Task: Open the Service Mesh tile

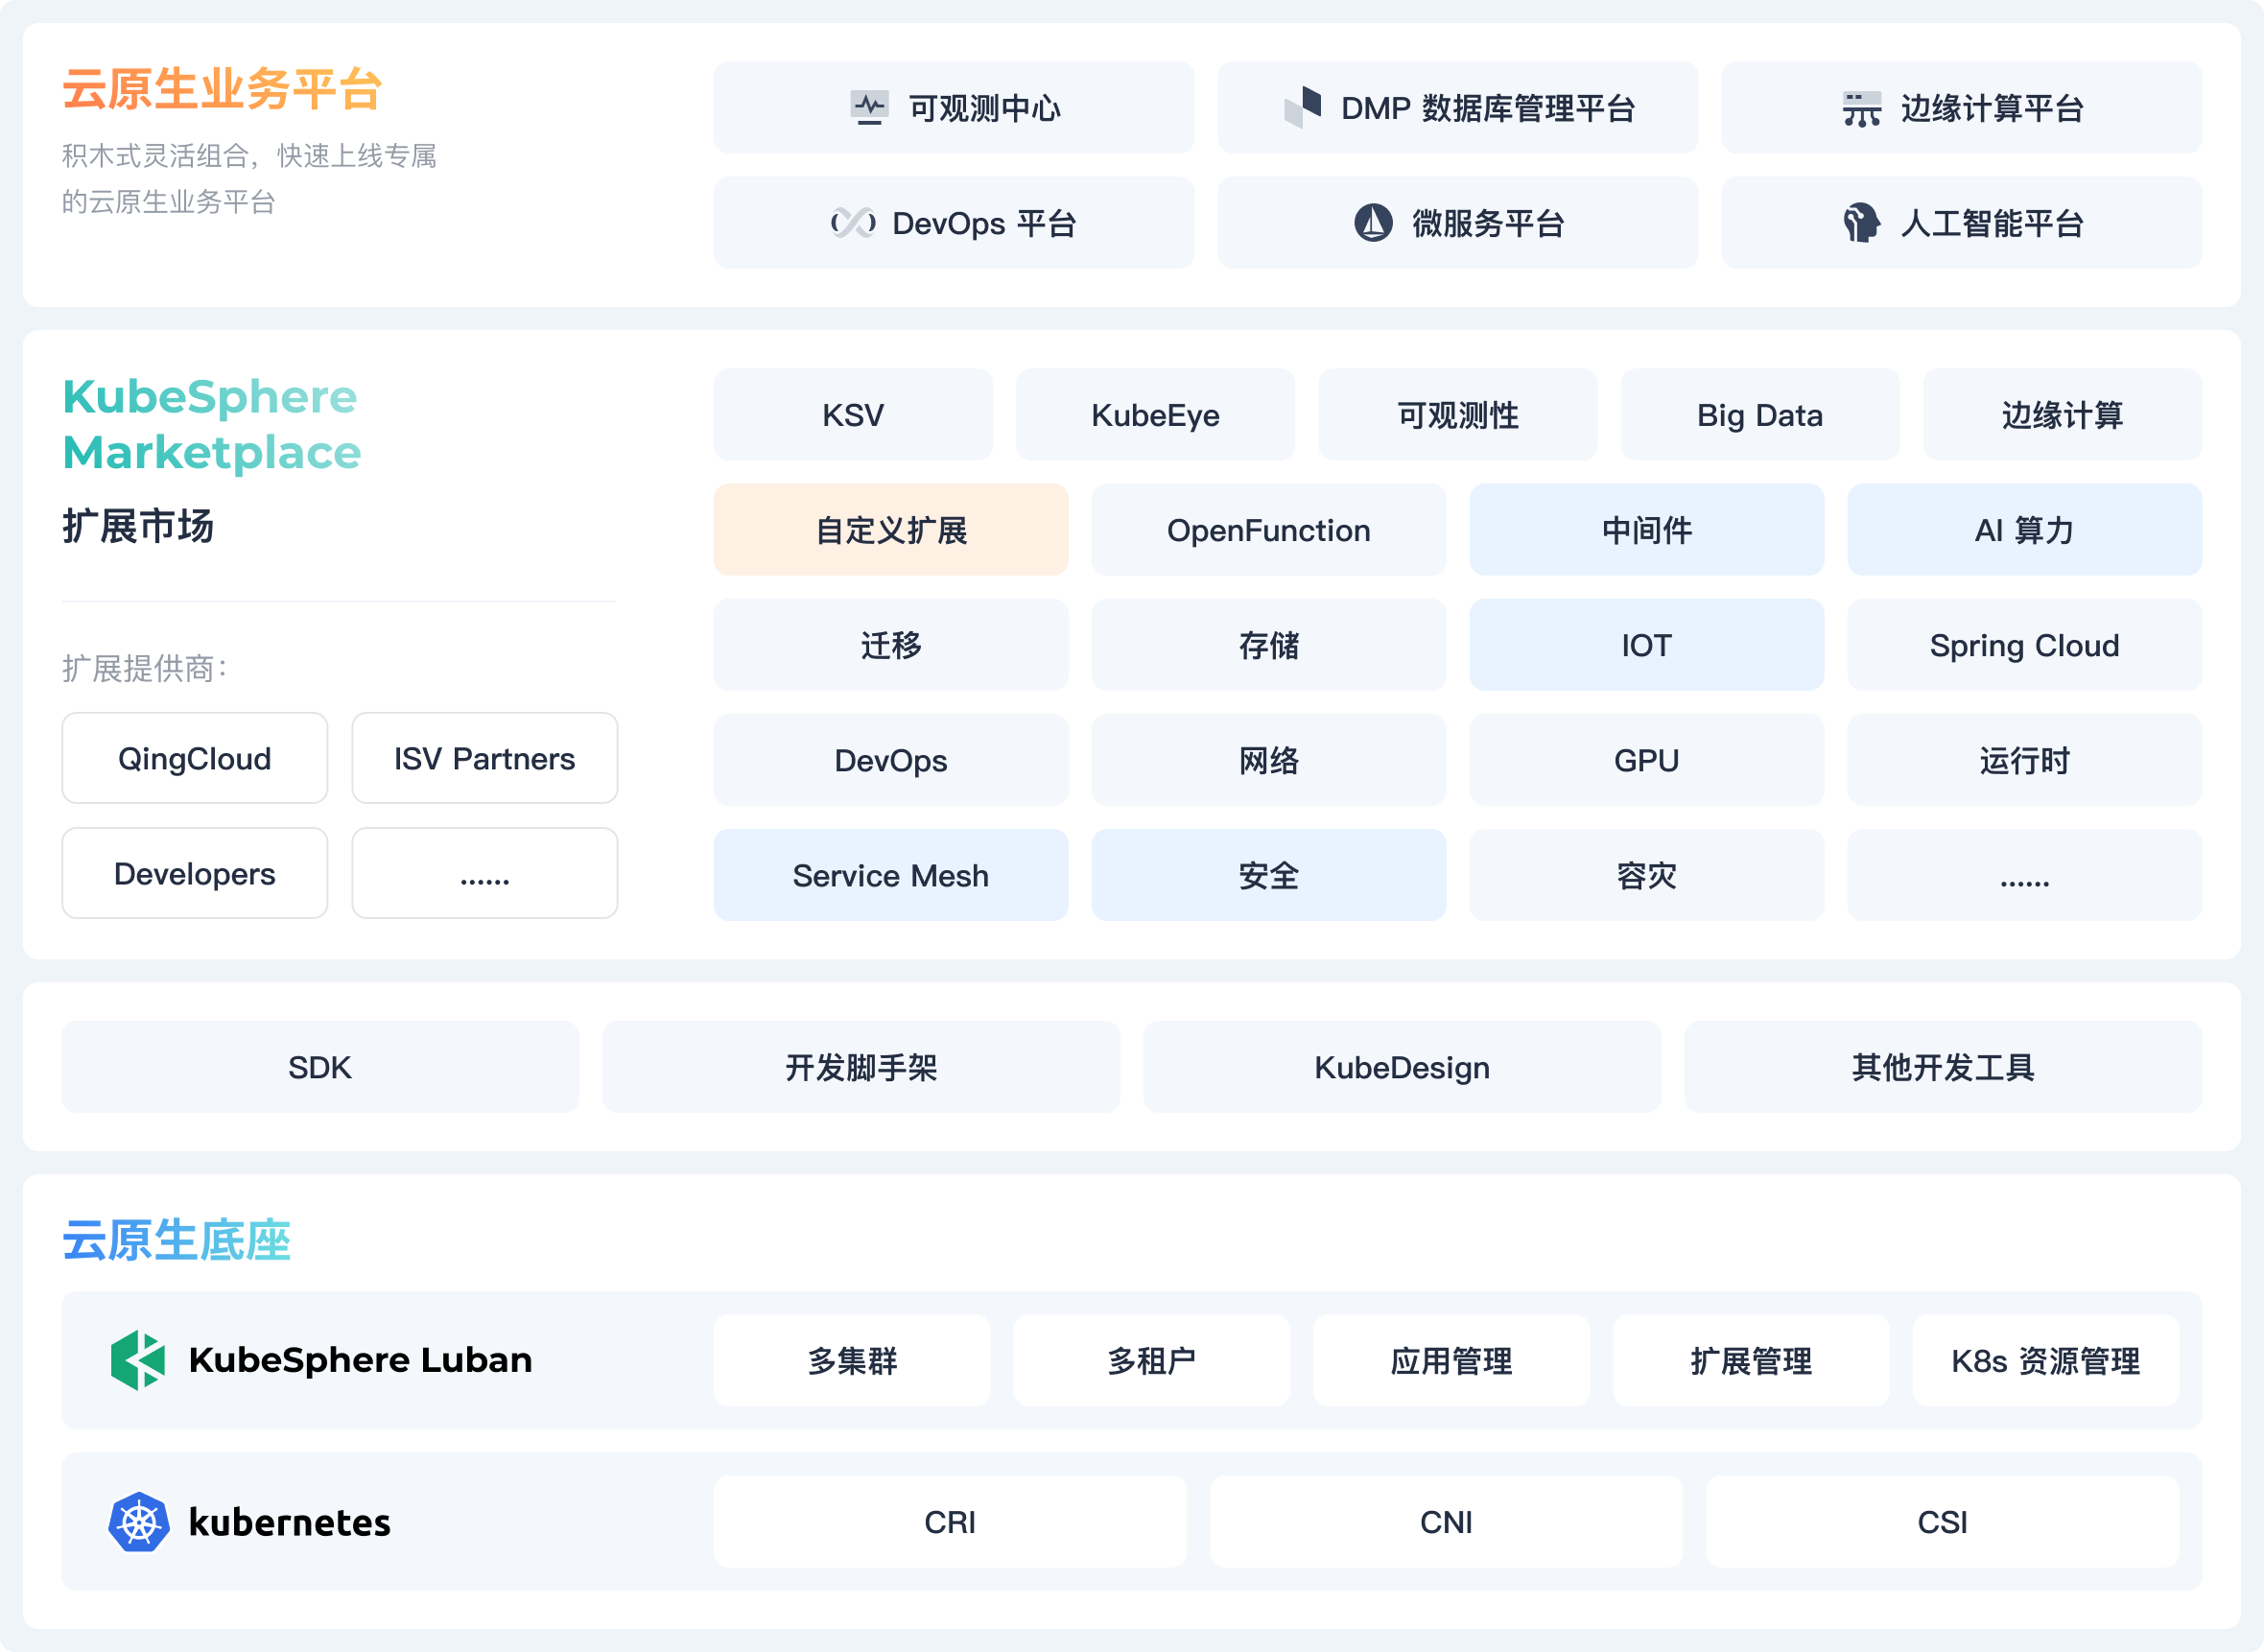Action: [x=890, y=875]
